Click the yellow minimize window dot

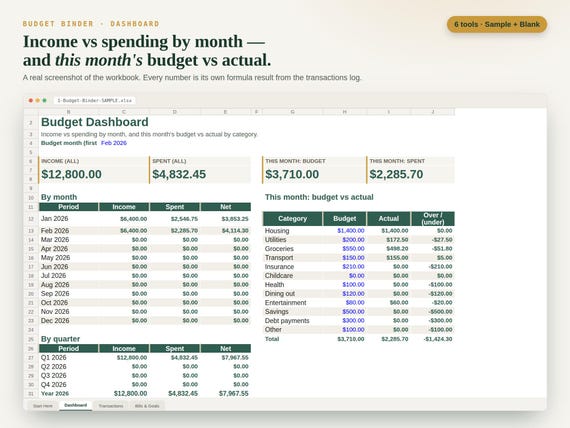pyautogui.click(x=37, y=100)
